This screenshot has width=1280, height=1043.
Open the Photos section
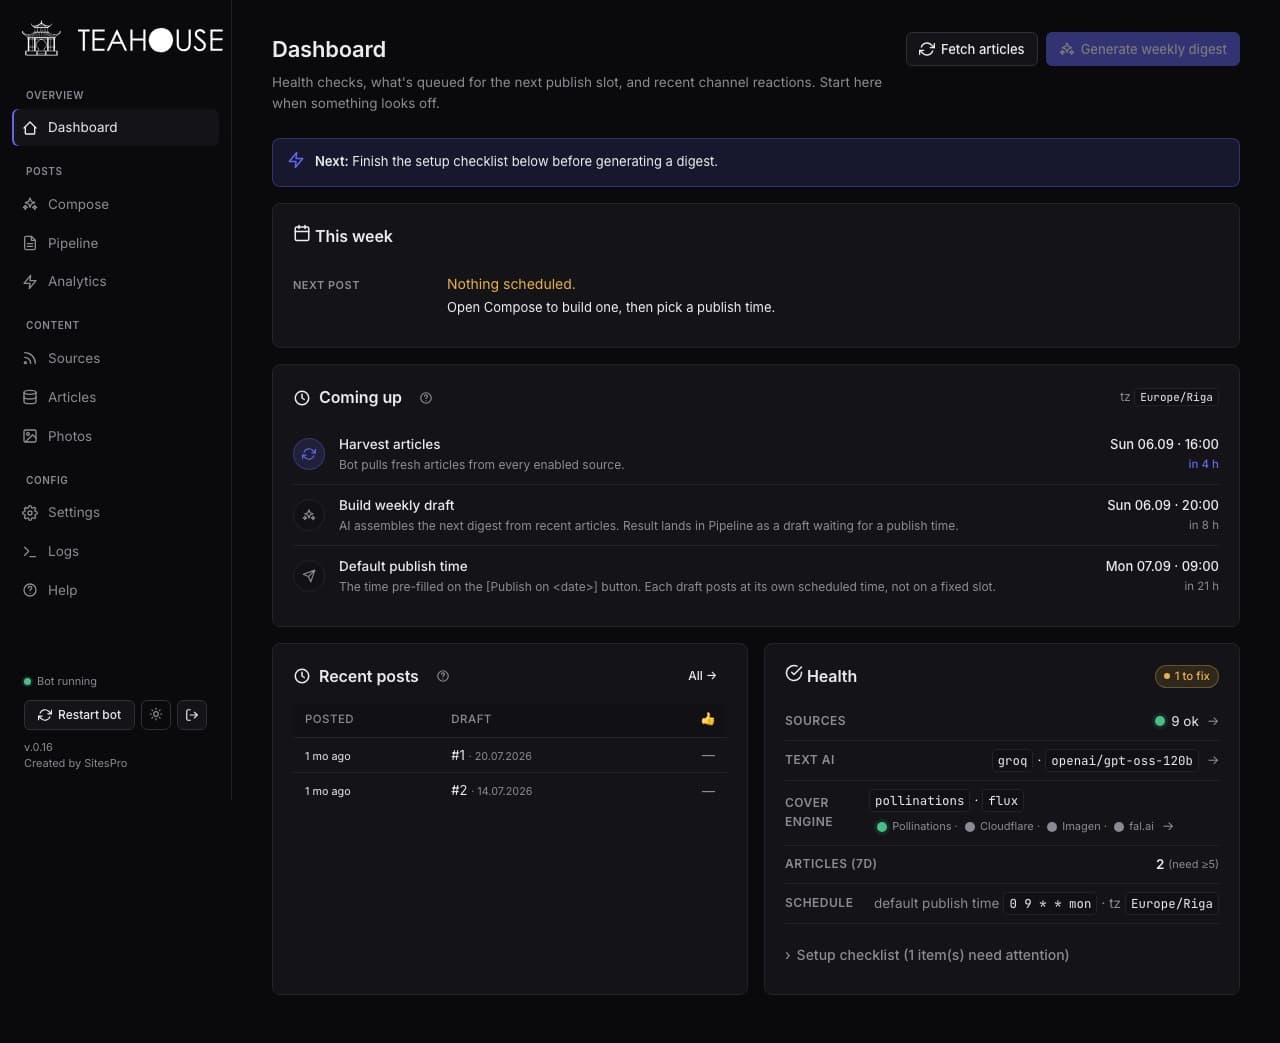point(115,436)
